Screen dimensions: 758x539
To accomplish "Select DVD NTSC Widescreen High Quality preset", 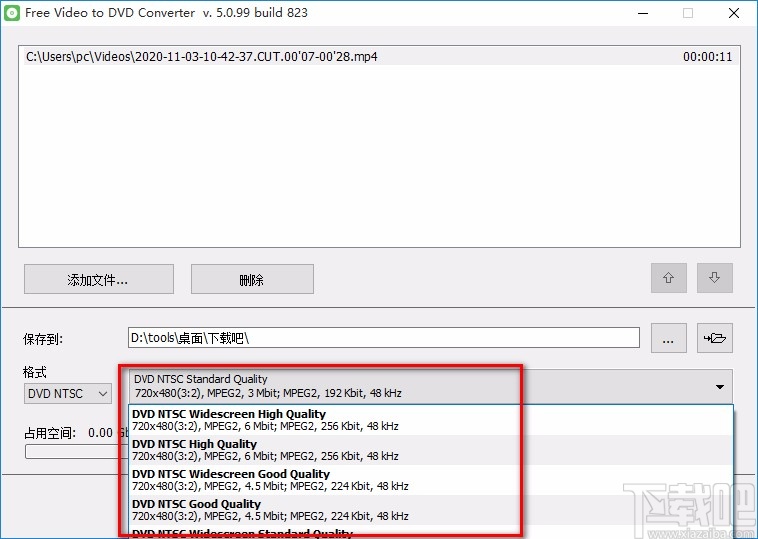I will tap(431, 420).
